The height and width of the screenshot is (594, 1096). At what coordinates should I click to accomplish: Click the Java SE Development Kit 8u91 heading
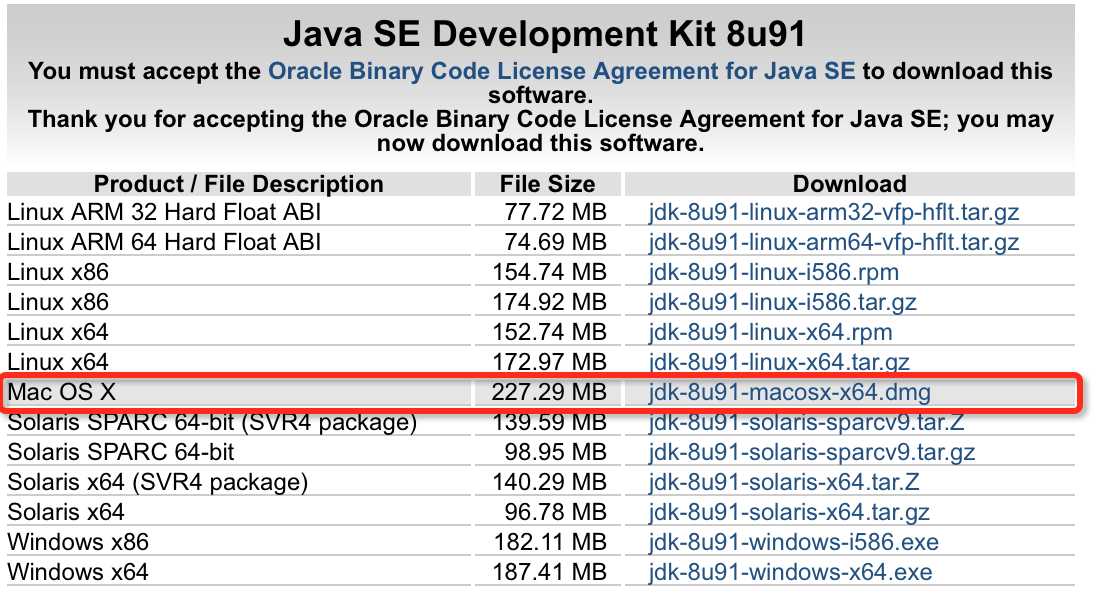pos(544,35)
